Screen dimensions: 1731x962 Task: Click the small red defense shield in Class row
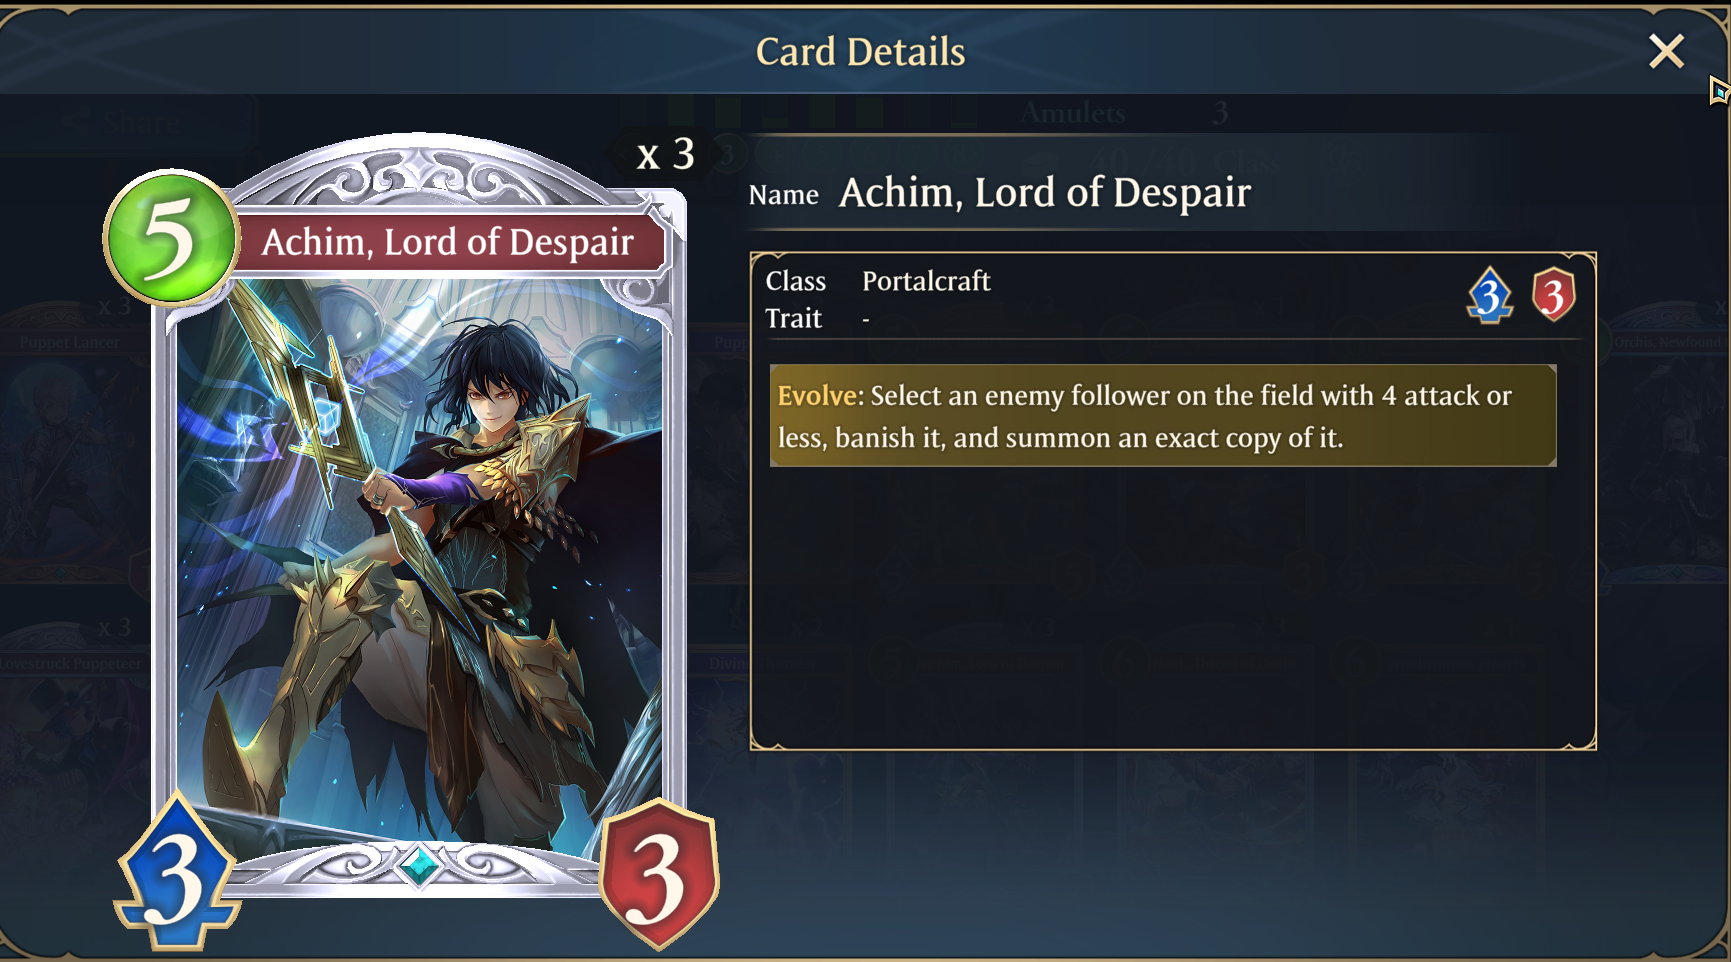pos(1553,295)
